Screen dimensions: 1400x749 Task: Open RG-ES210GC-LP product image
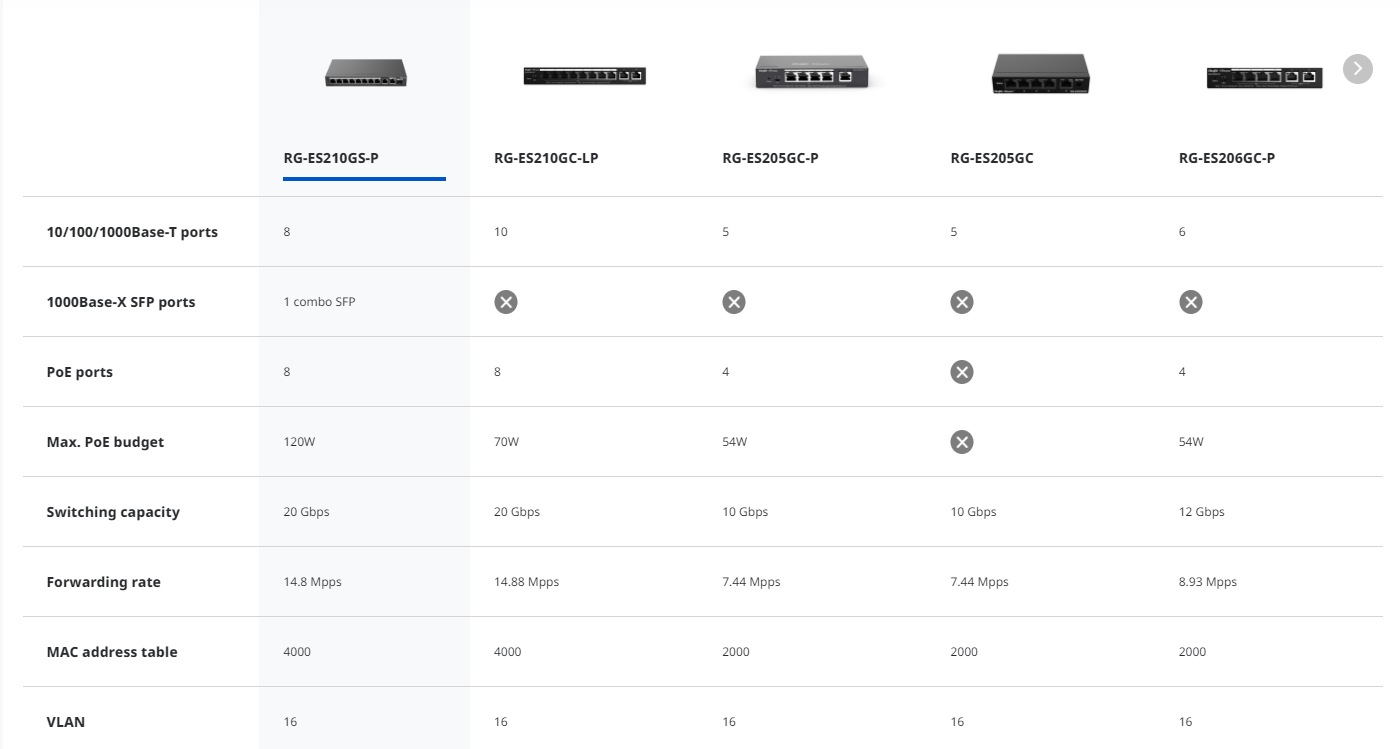(x=584, y=74)
